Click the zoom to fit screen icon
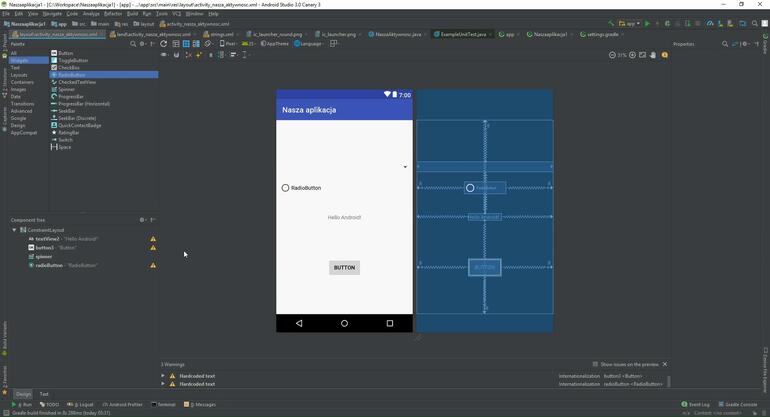770x417 pixels. point(642,55)
